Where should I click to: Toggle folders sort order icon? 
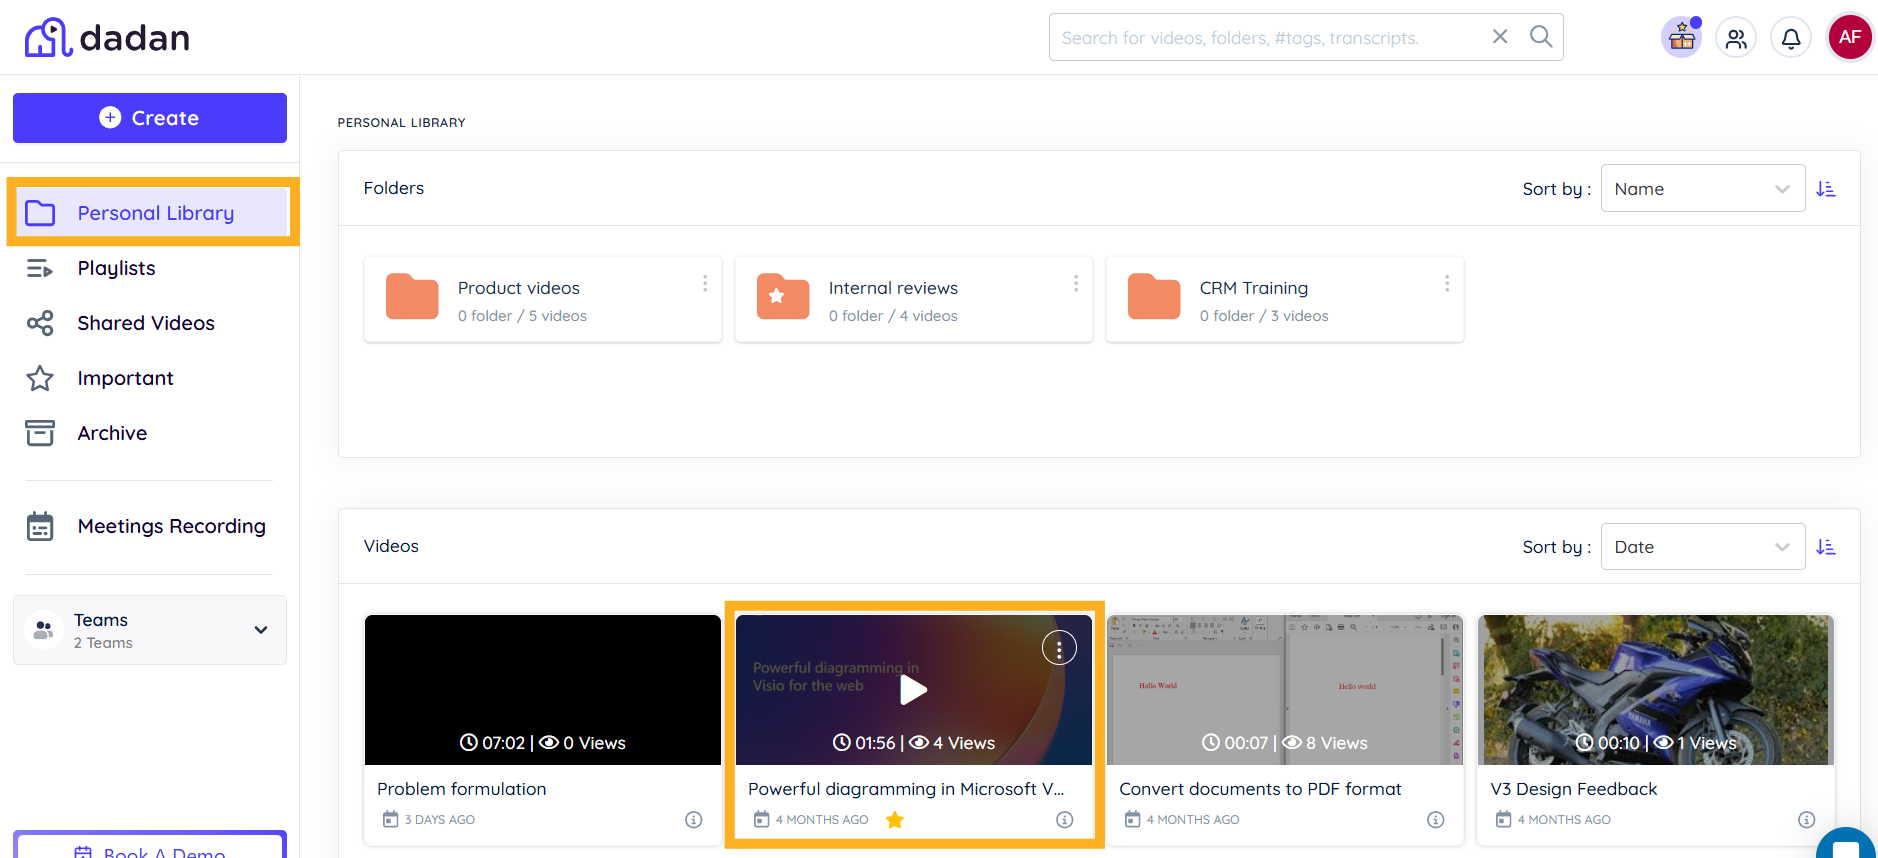coord(1826,189)
